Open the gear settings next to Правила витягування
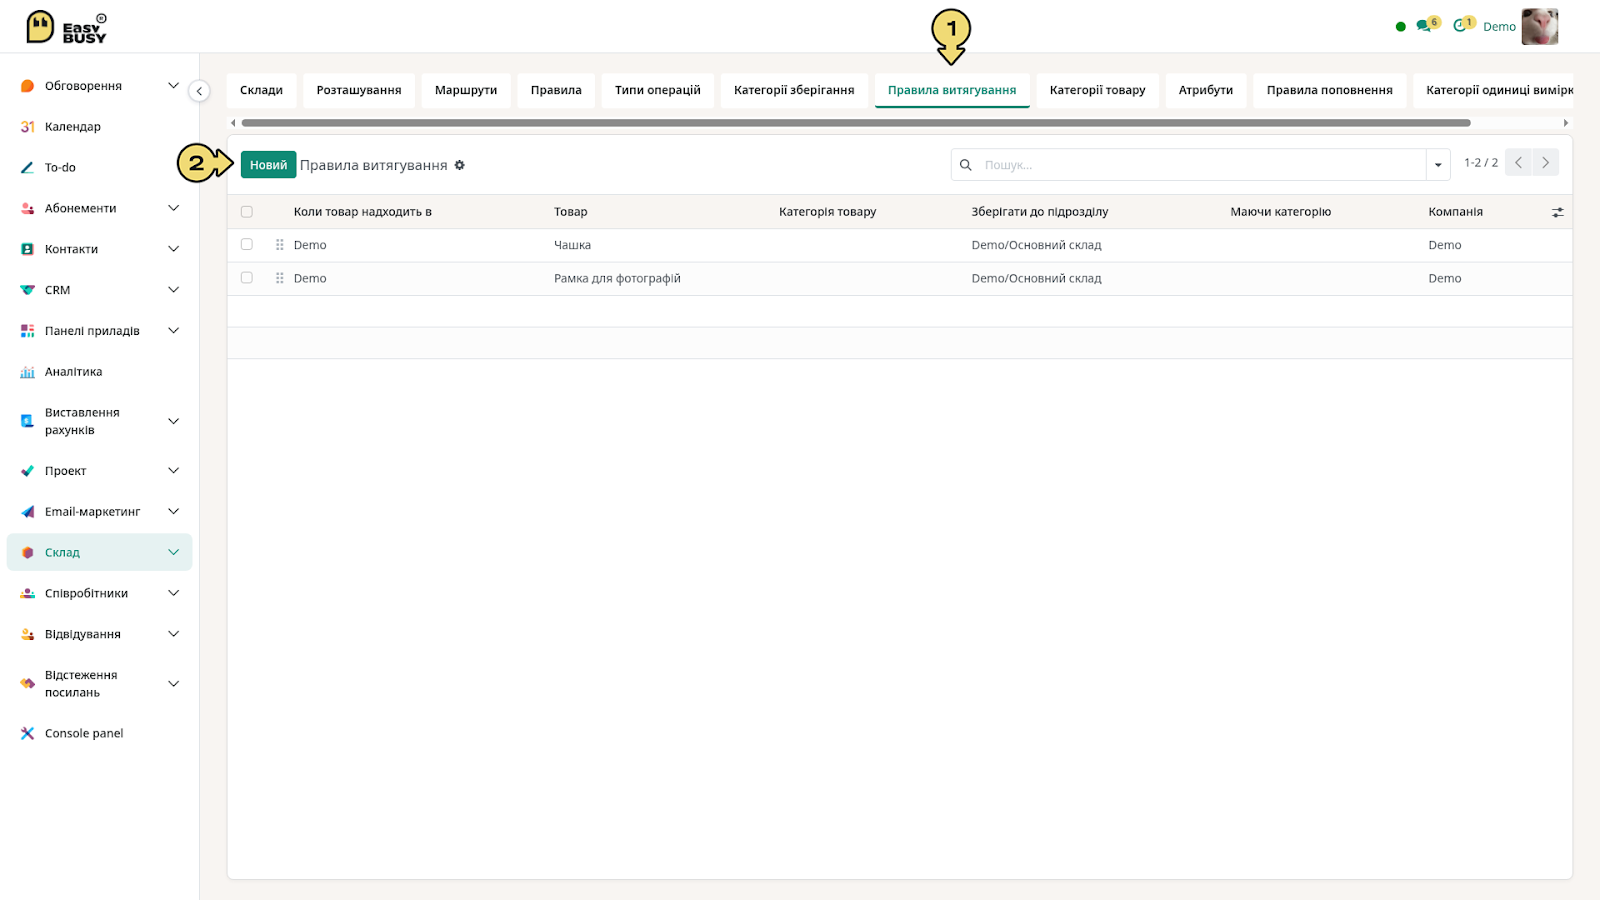 pos(460,165)
